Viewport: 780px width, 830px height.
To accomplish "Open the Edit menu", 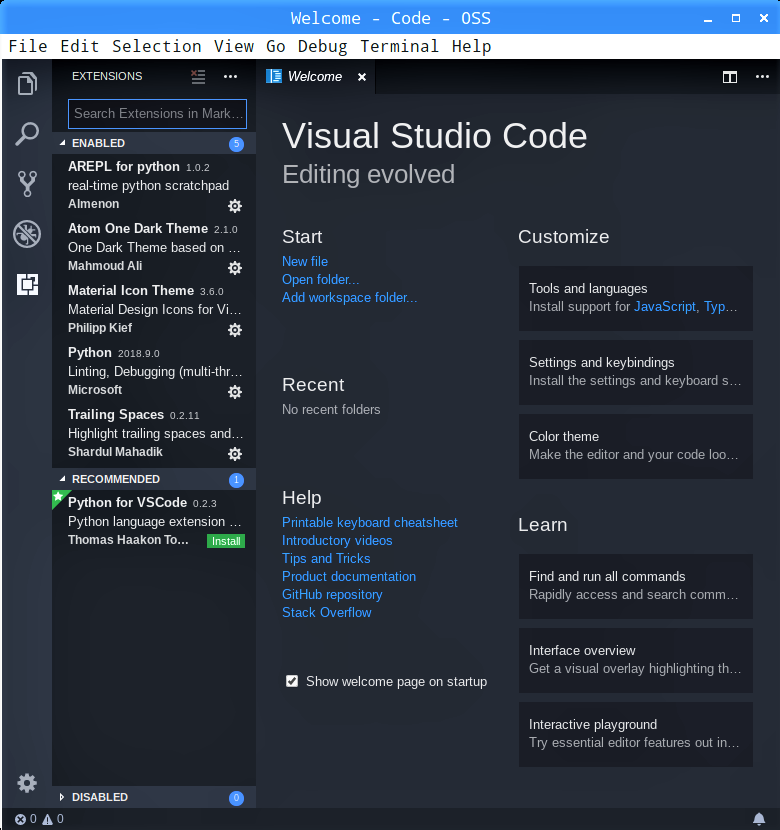I will (x=79, y=47).
